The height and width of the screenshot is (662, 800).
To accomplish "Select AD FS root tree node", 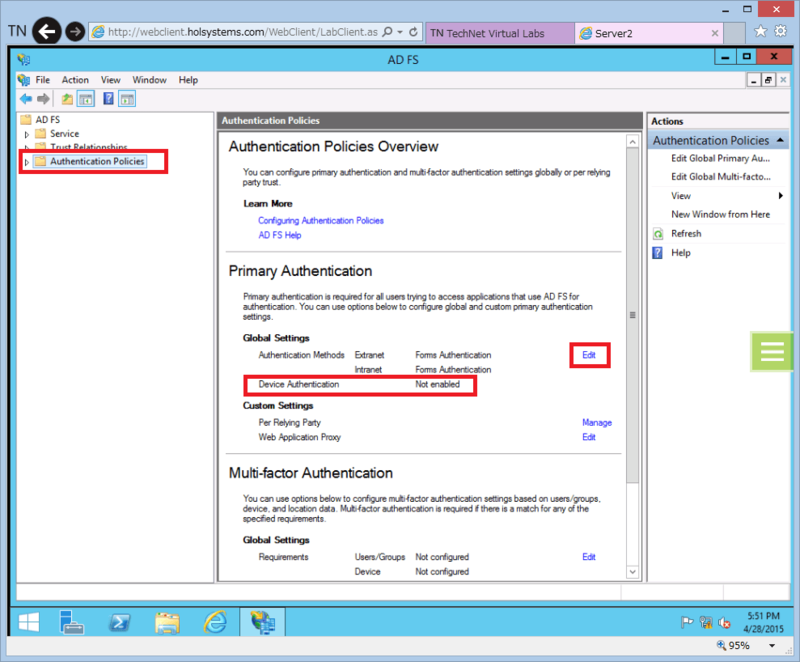I will (x=47, y=119).
